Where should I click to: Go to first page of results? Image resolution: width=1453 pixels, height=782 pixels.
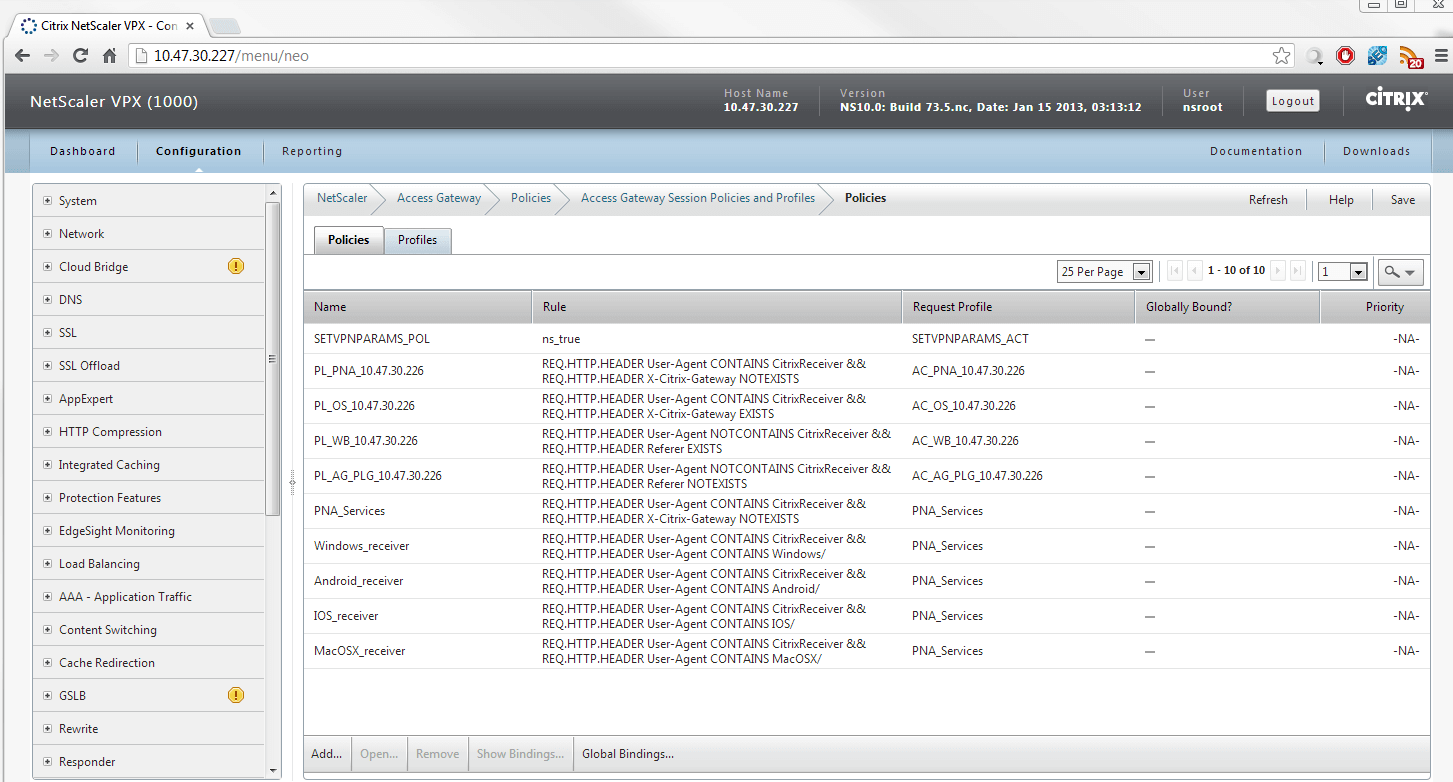pos(1175,271)
